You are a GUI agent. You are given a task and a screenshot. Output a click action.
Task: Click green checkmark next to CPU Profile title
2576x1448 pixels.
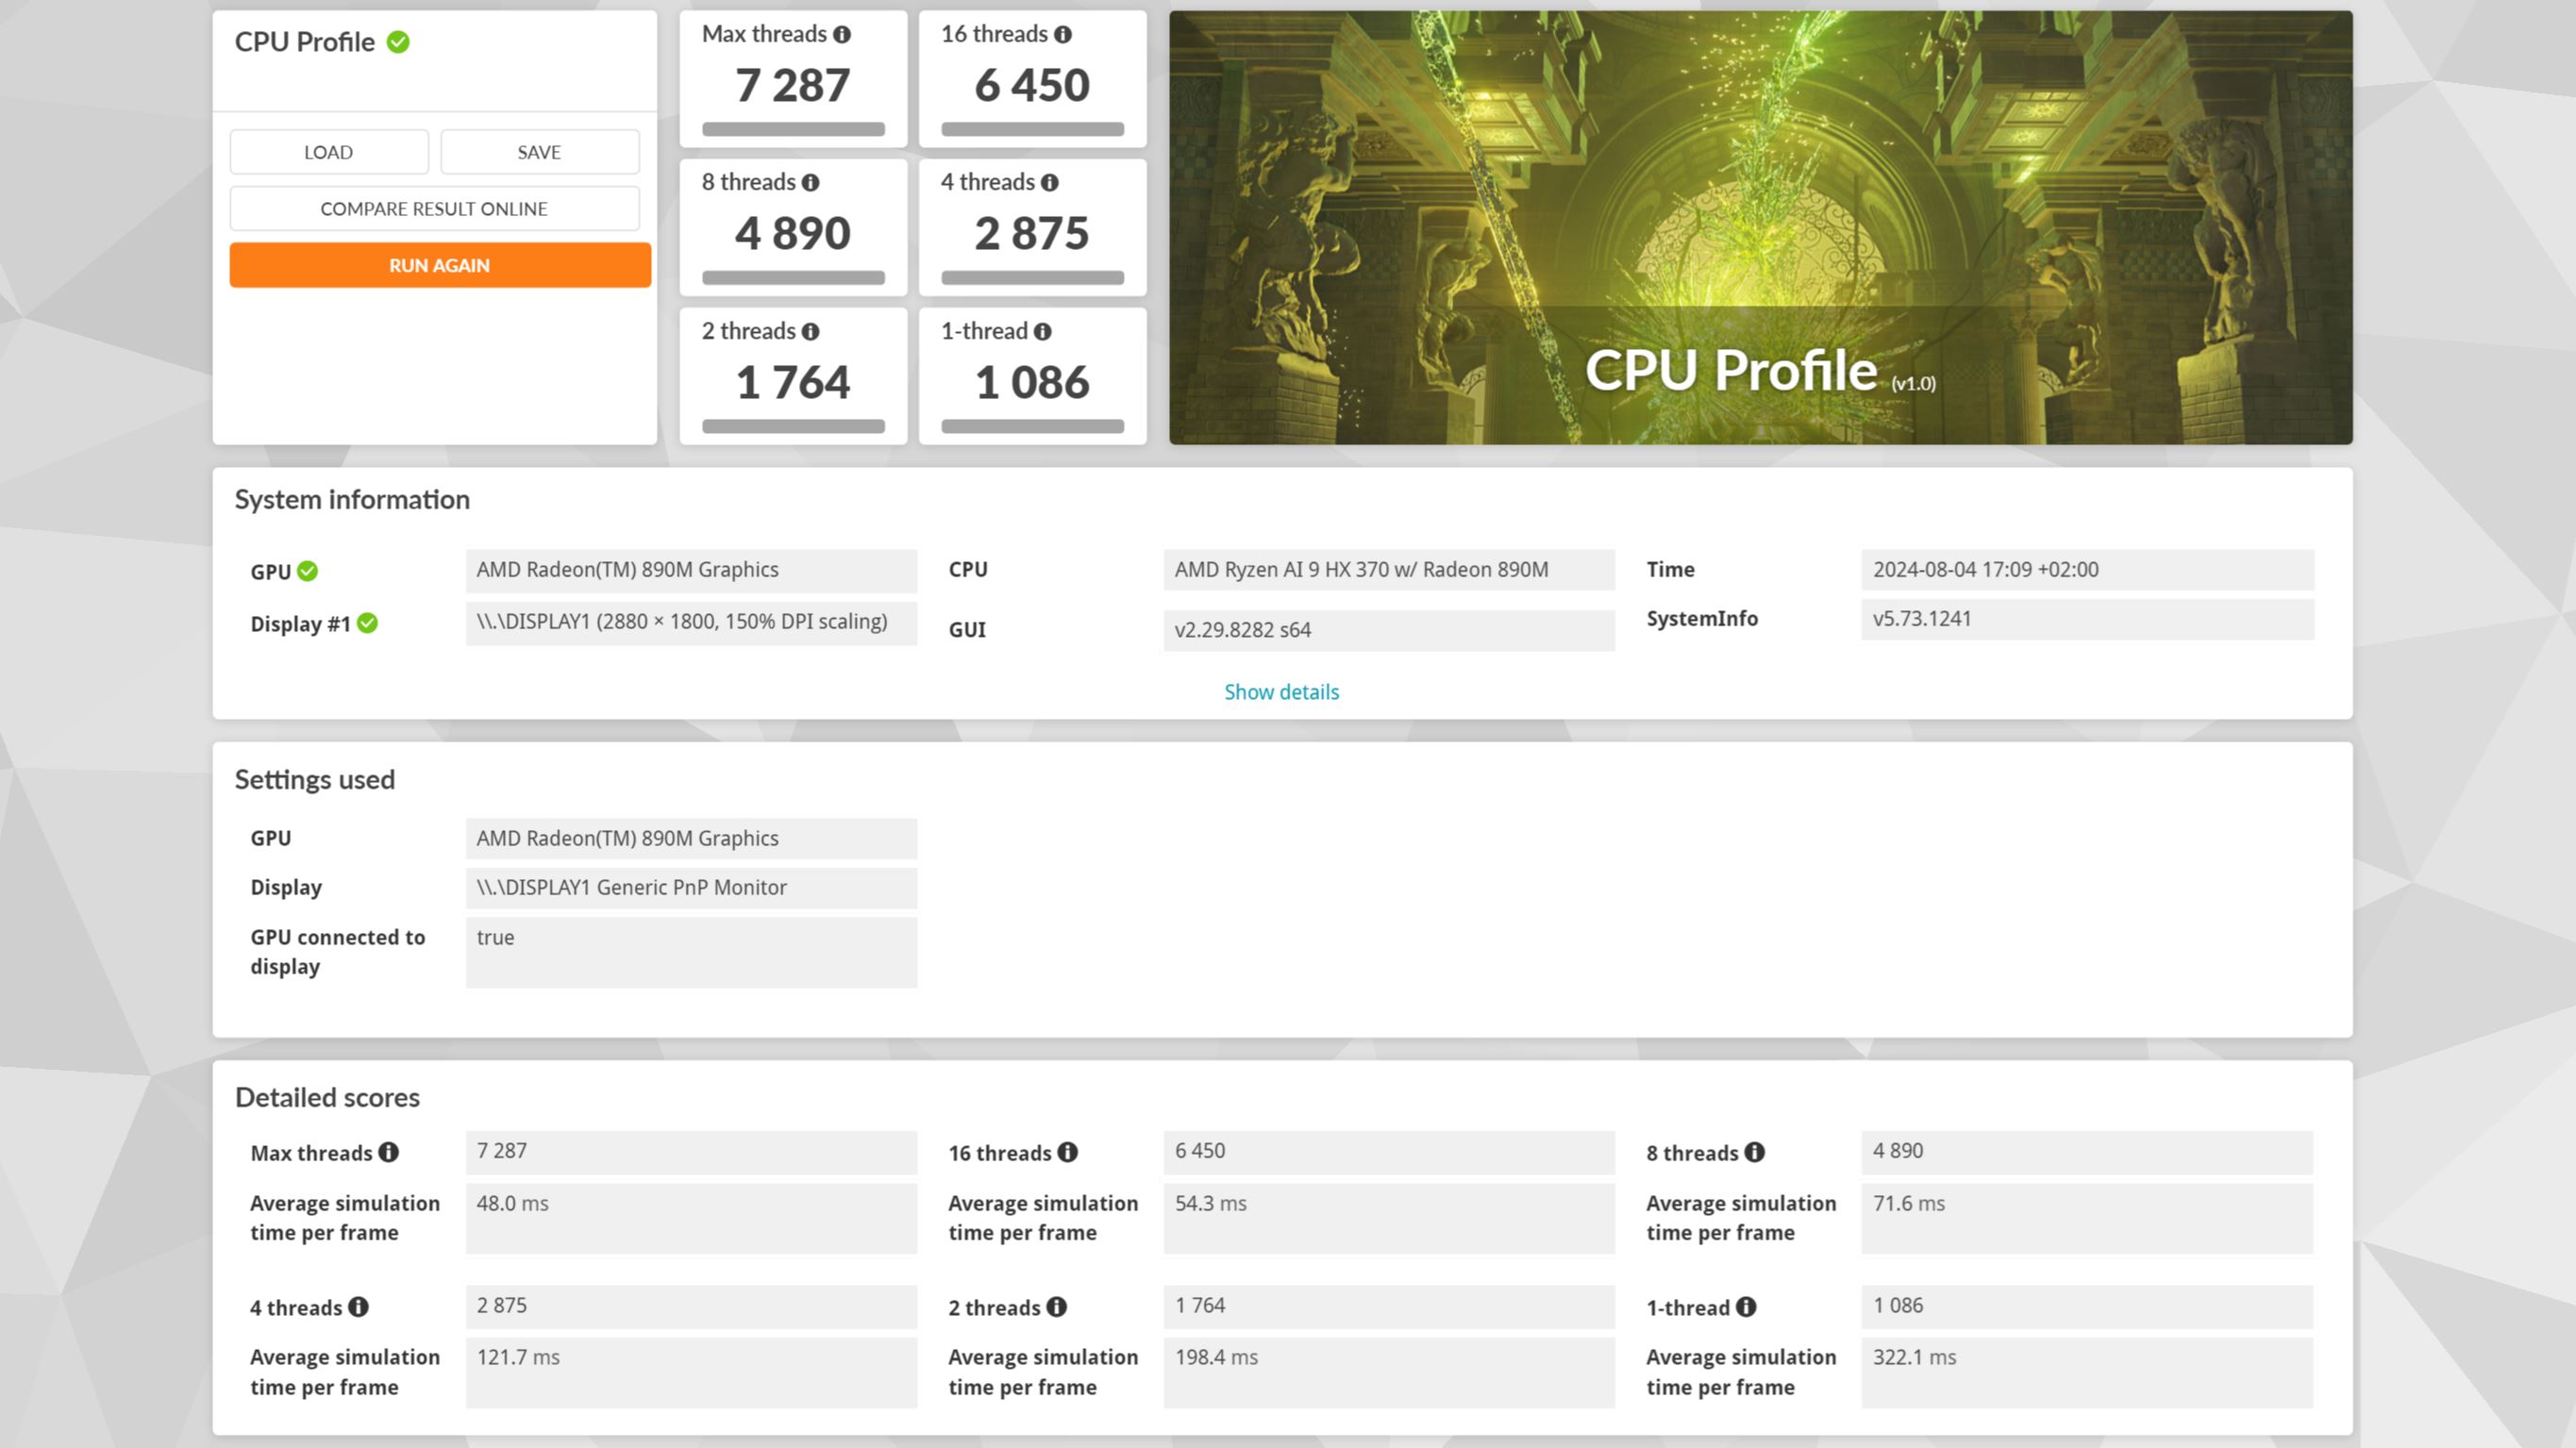click(398, 42)
